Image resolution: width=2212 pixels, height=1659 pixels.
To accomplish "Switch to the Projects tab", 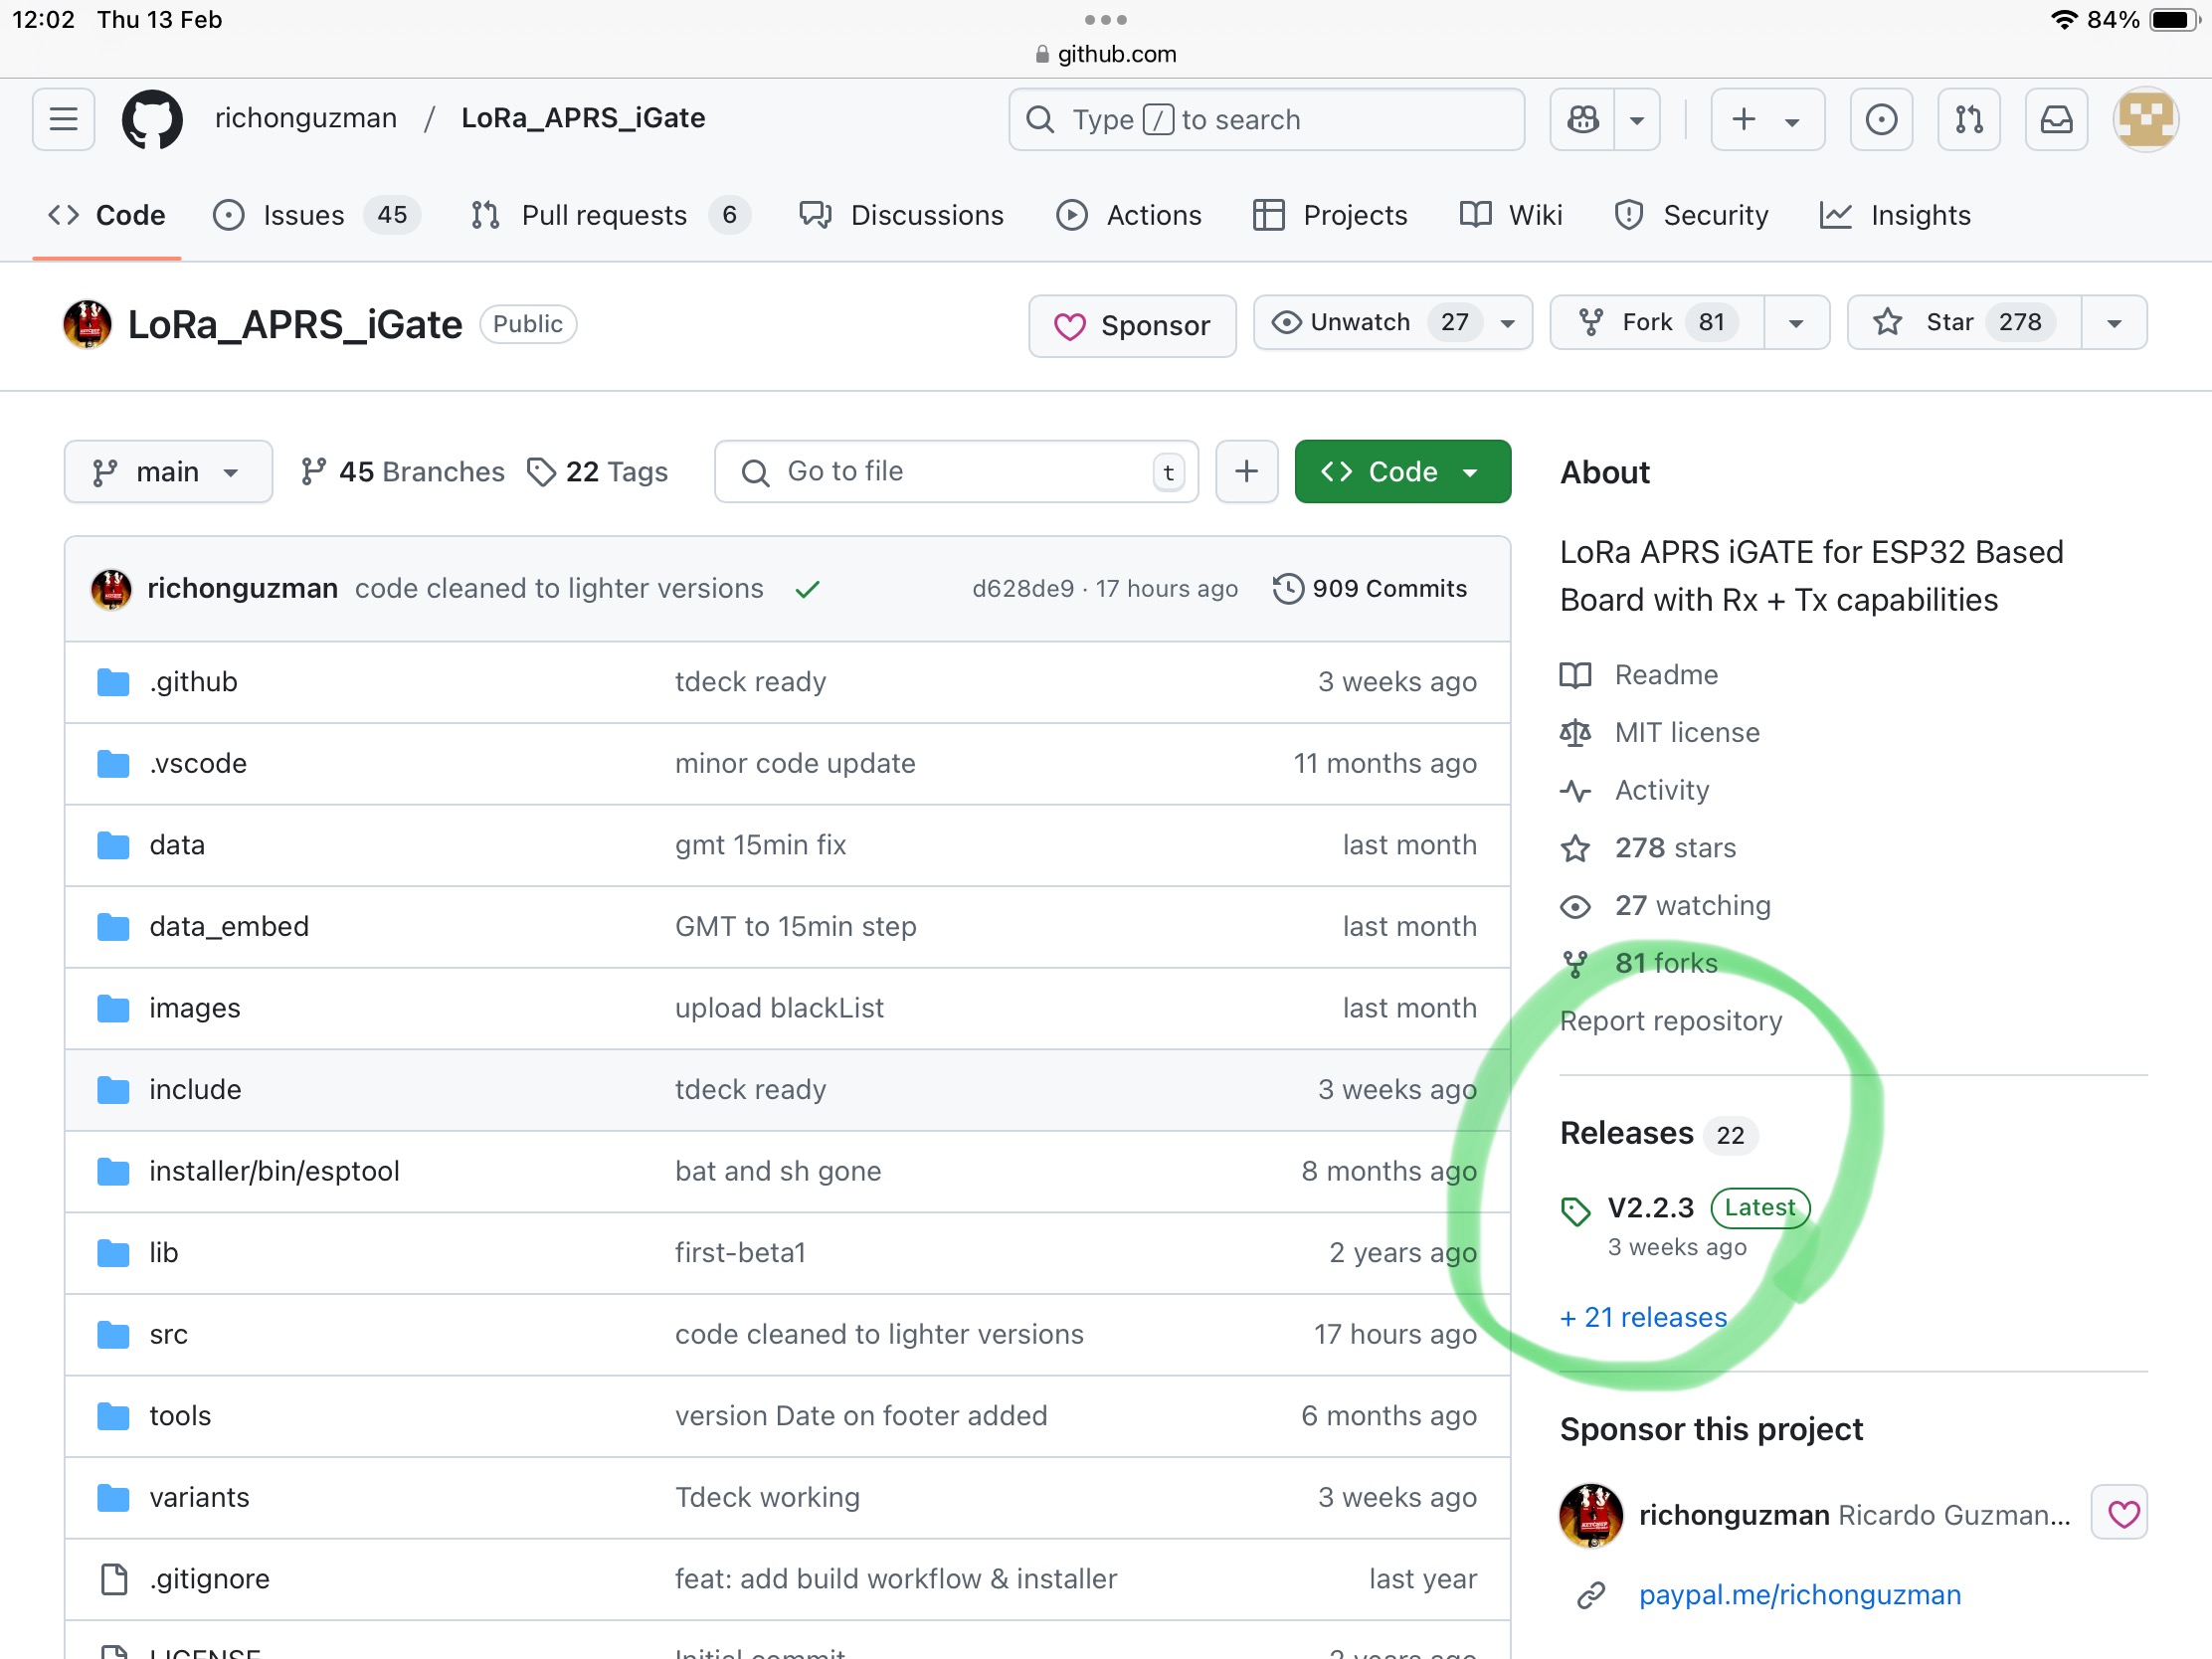I will pyautogui.click(x=1330, y=215).
